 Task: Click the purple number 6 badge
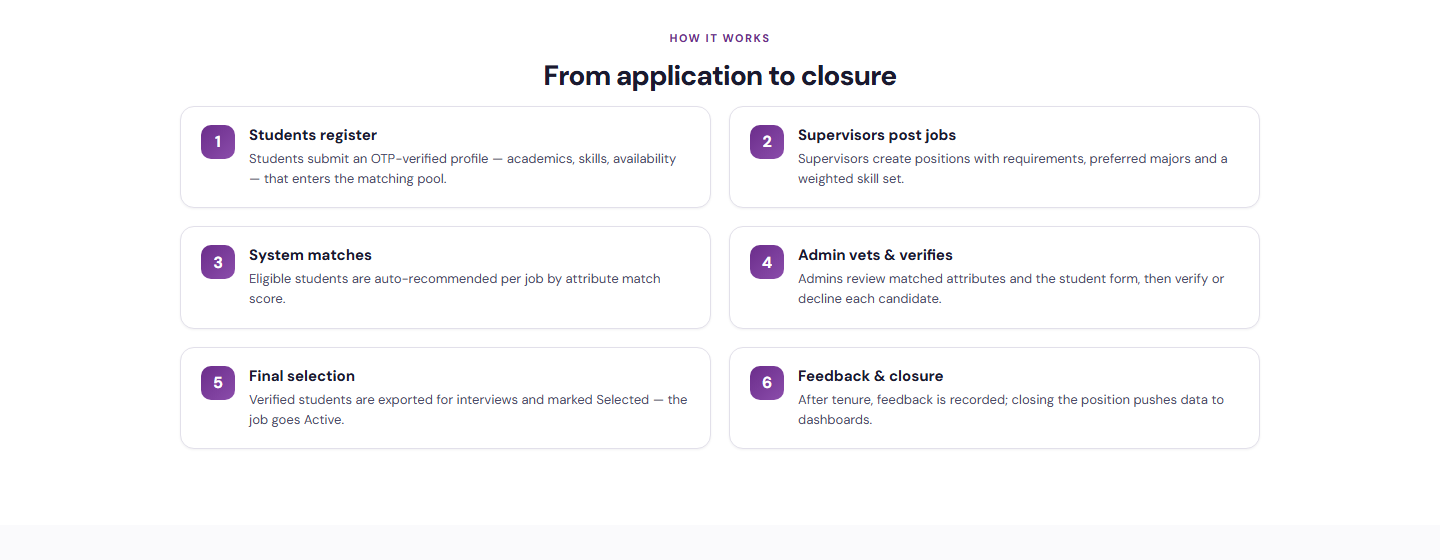click(767, 383)
